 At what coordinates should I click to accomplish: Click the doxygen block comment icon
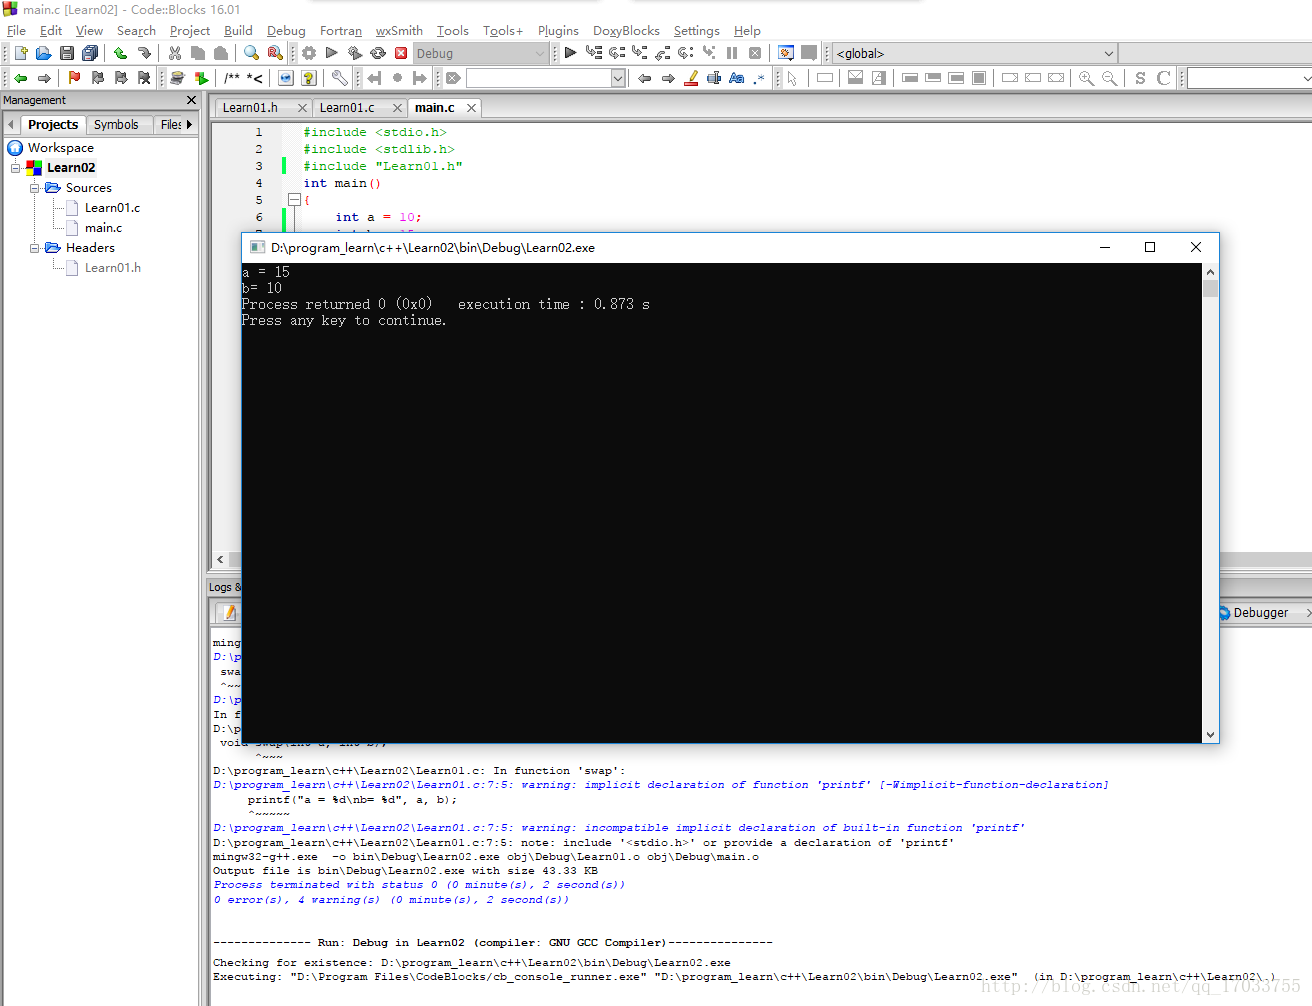232,78
